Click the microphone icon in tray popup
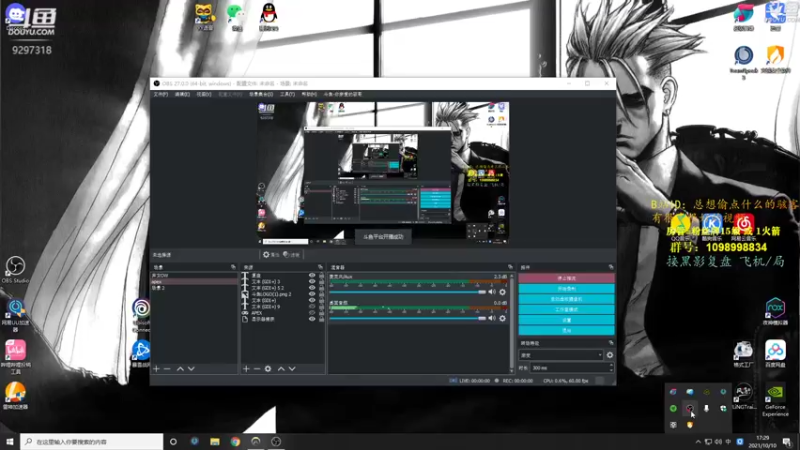 707,408
